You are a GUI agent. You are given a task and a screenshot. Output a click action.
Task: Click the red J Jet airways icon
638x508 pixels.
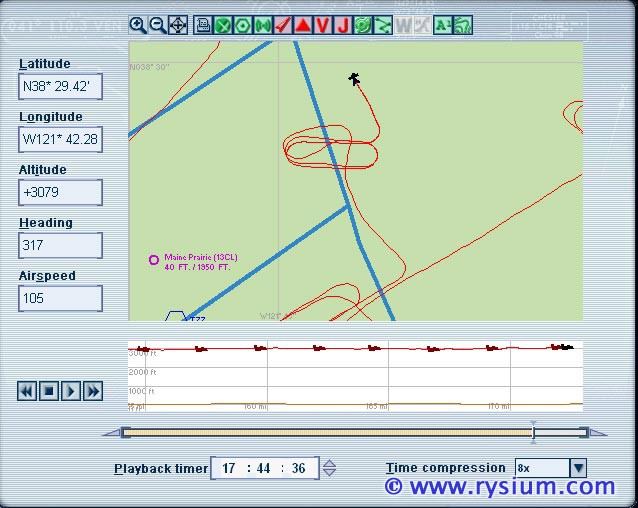click(342, 25)
